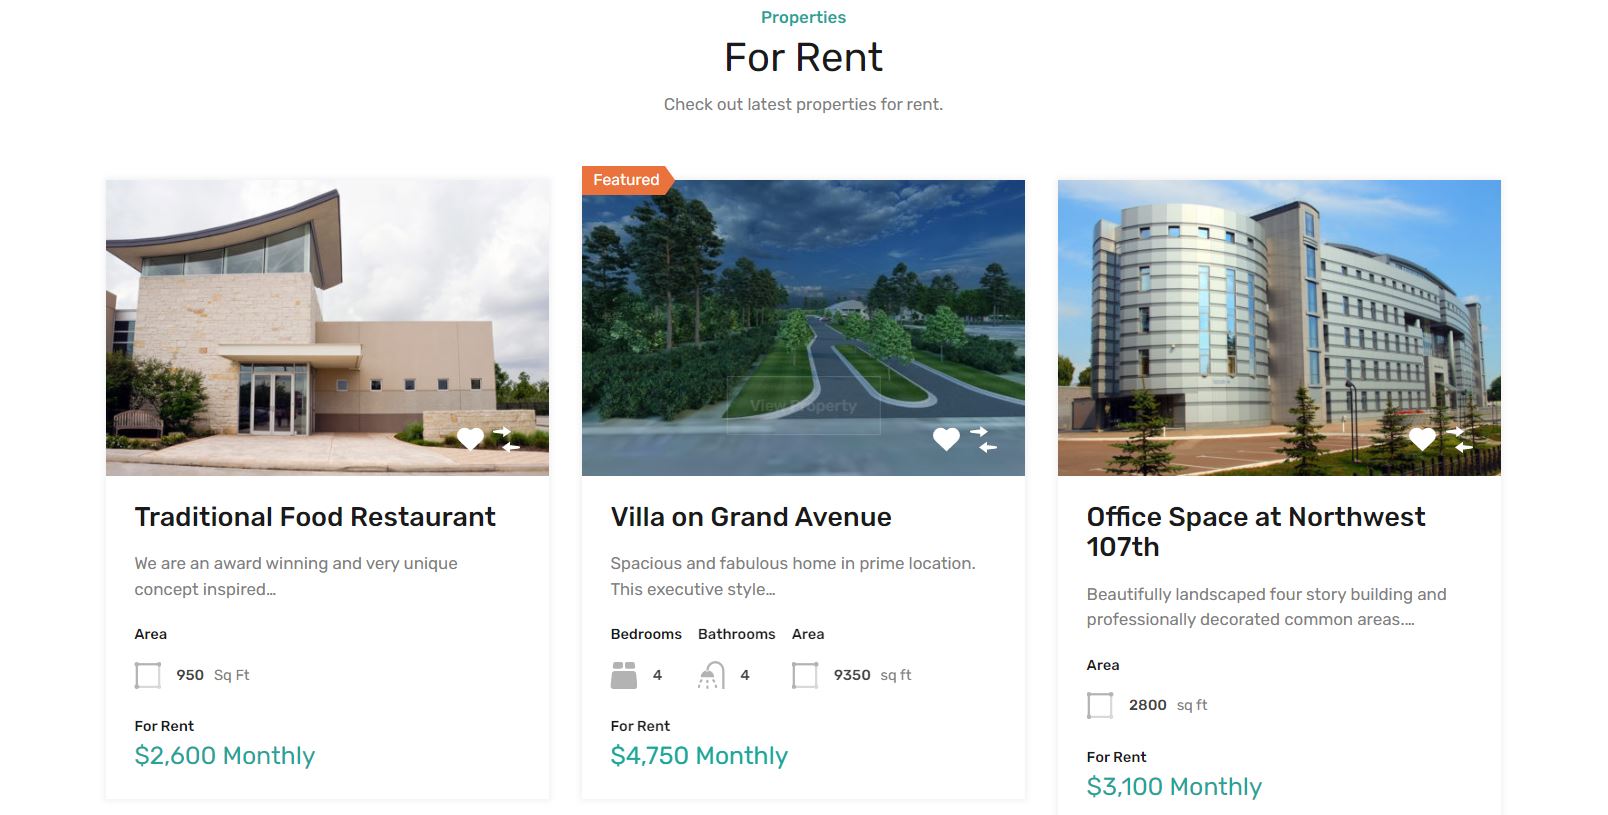Click the $2,600 Monthly price

click(x=225, y=756)
